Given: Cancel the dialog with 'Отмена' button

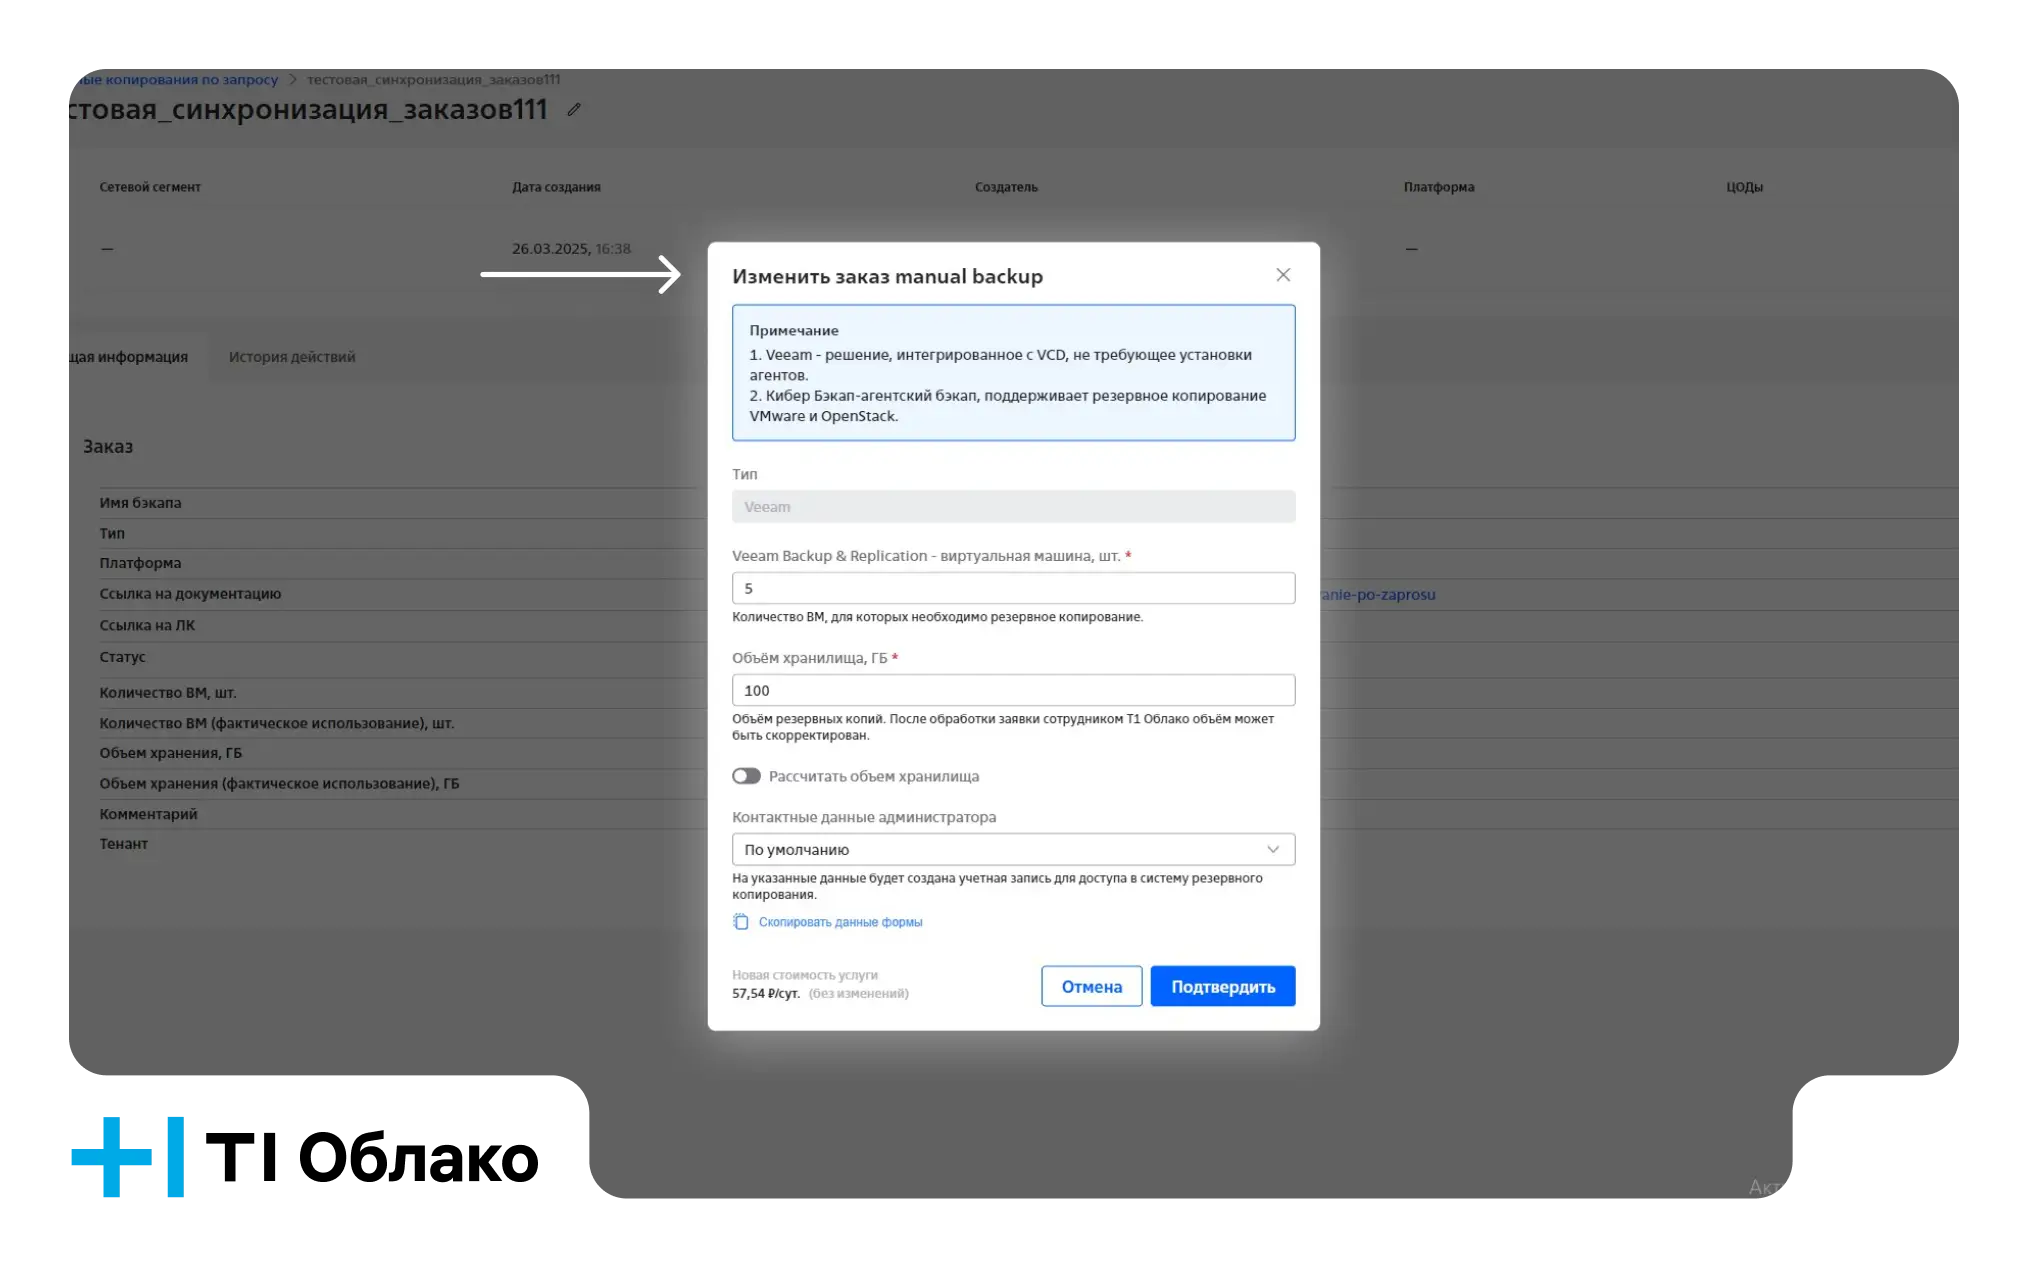Looking at the screenshot, I should [1092, 986].
